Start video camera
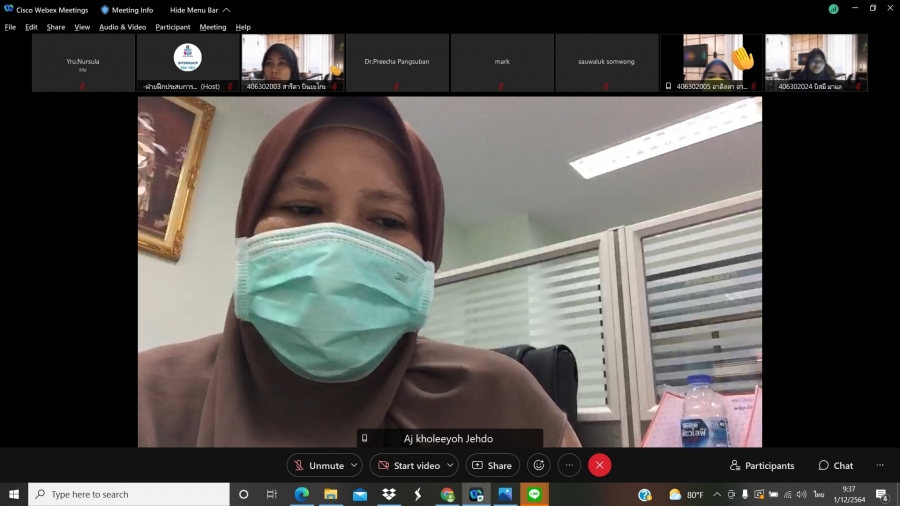 [x=408, y=465]
